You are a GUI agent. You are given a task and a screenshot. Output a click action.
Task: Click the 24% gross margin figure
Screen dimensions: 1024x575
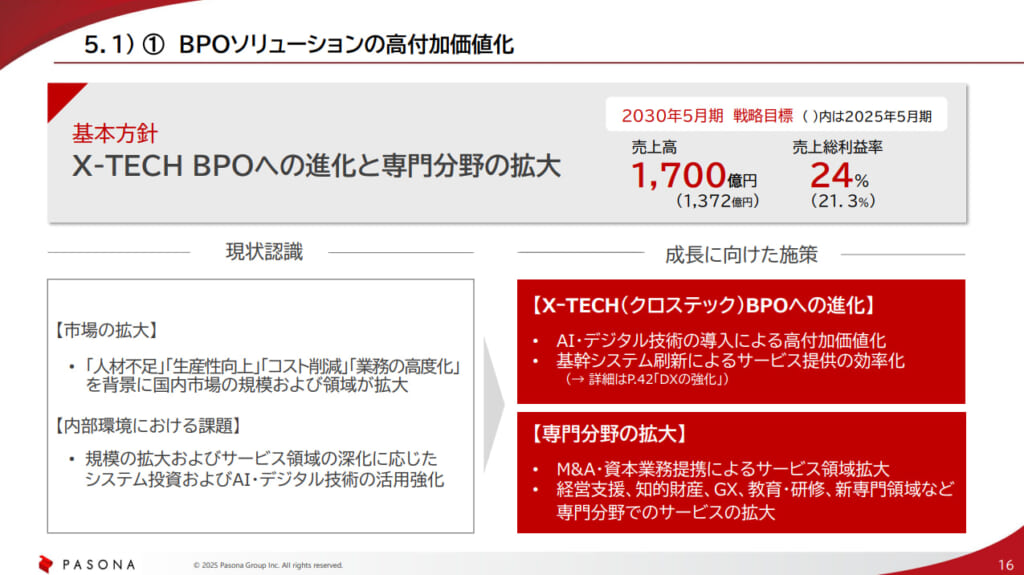point(836,177)
